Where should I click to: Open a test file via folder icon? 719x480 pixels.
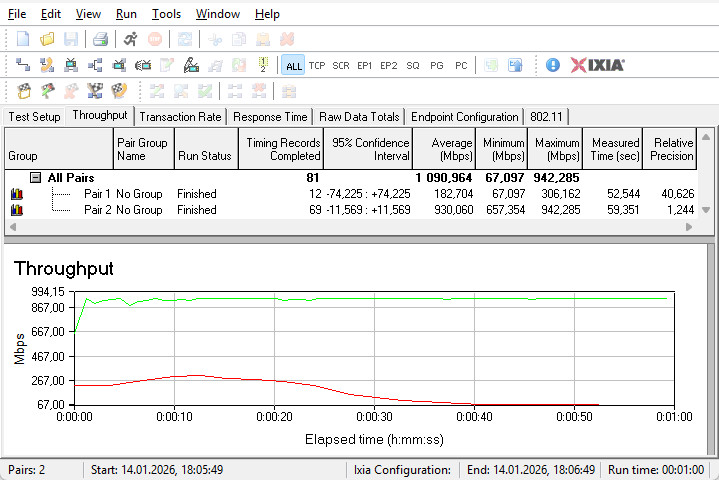(47, 39)
